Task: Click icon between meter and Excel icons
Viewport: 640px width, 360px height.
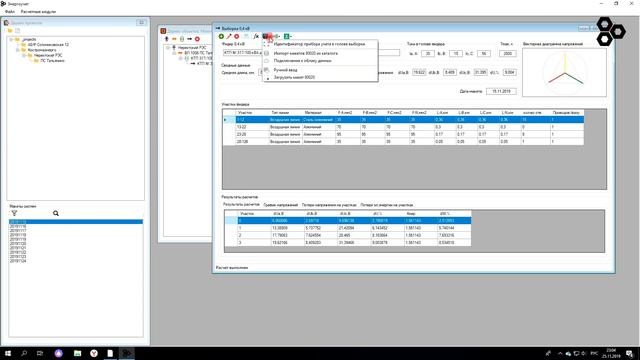Action: [276, 36]
